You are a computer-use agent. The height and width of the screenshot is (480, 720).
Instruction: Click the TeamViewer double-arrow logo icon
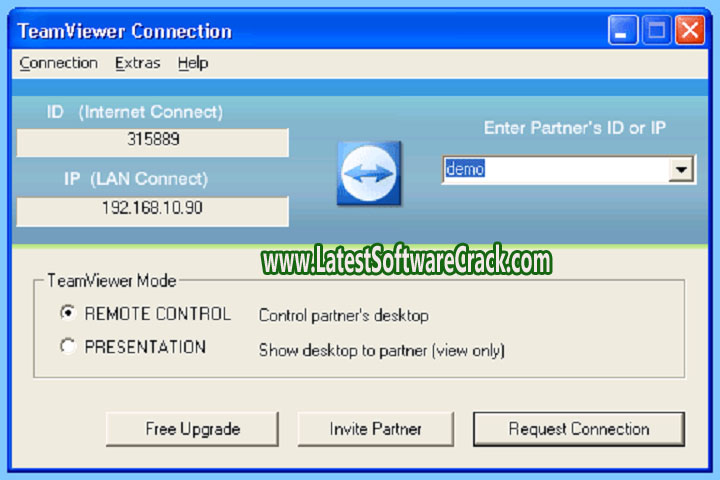point(368,173)
